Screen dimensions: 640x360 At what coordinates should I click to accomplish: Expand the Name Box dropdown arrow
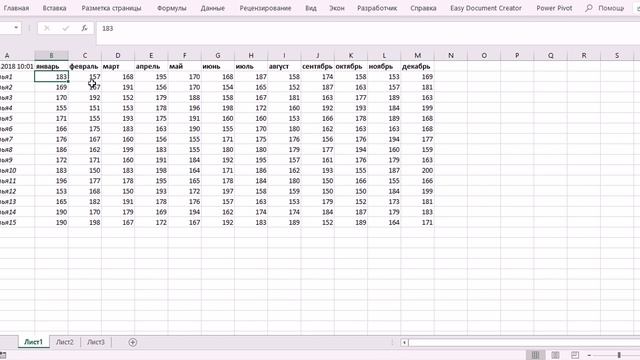(x=16, y=28)
